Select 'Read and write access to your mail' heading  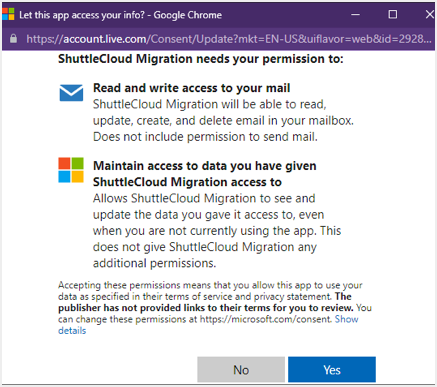tap(192, 88)
